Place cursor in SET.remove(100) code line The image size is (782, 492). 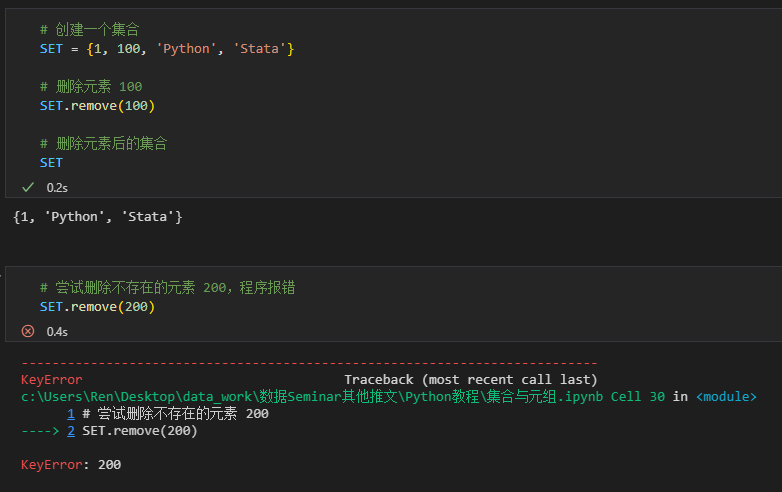pyautogui.click(x=97, y=106)
